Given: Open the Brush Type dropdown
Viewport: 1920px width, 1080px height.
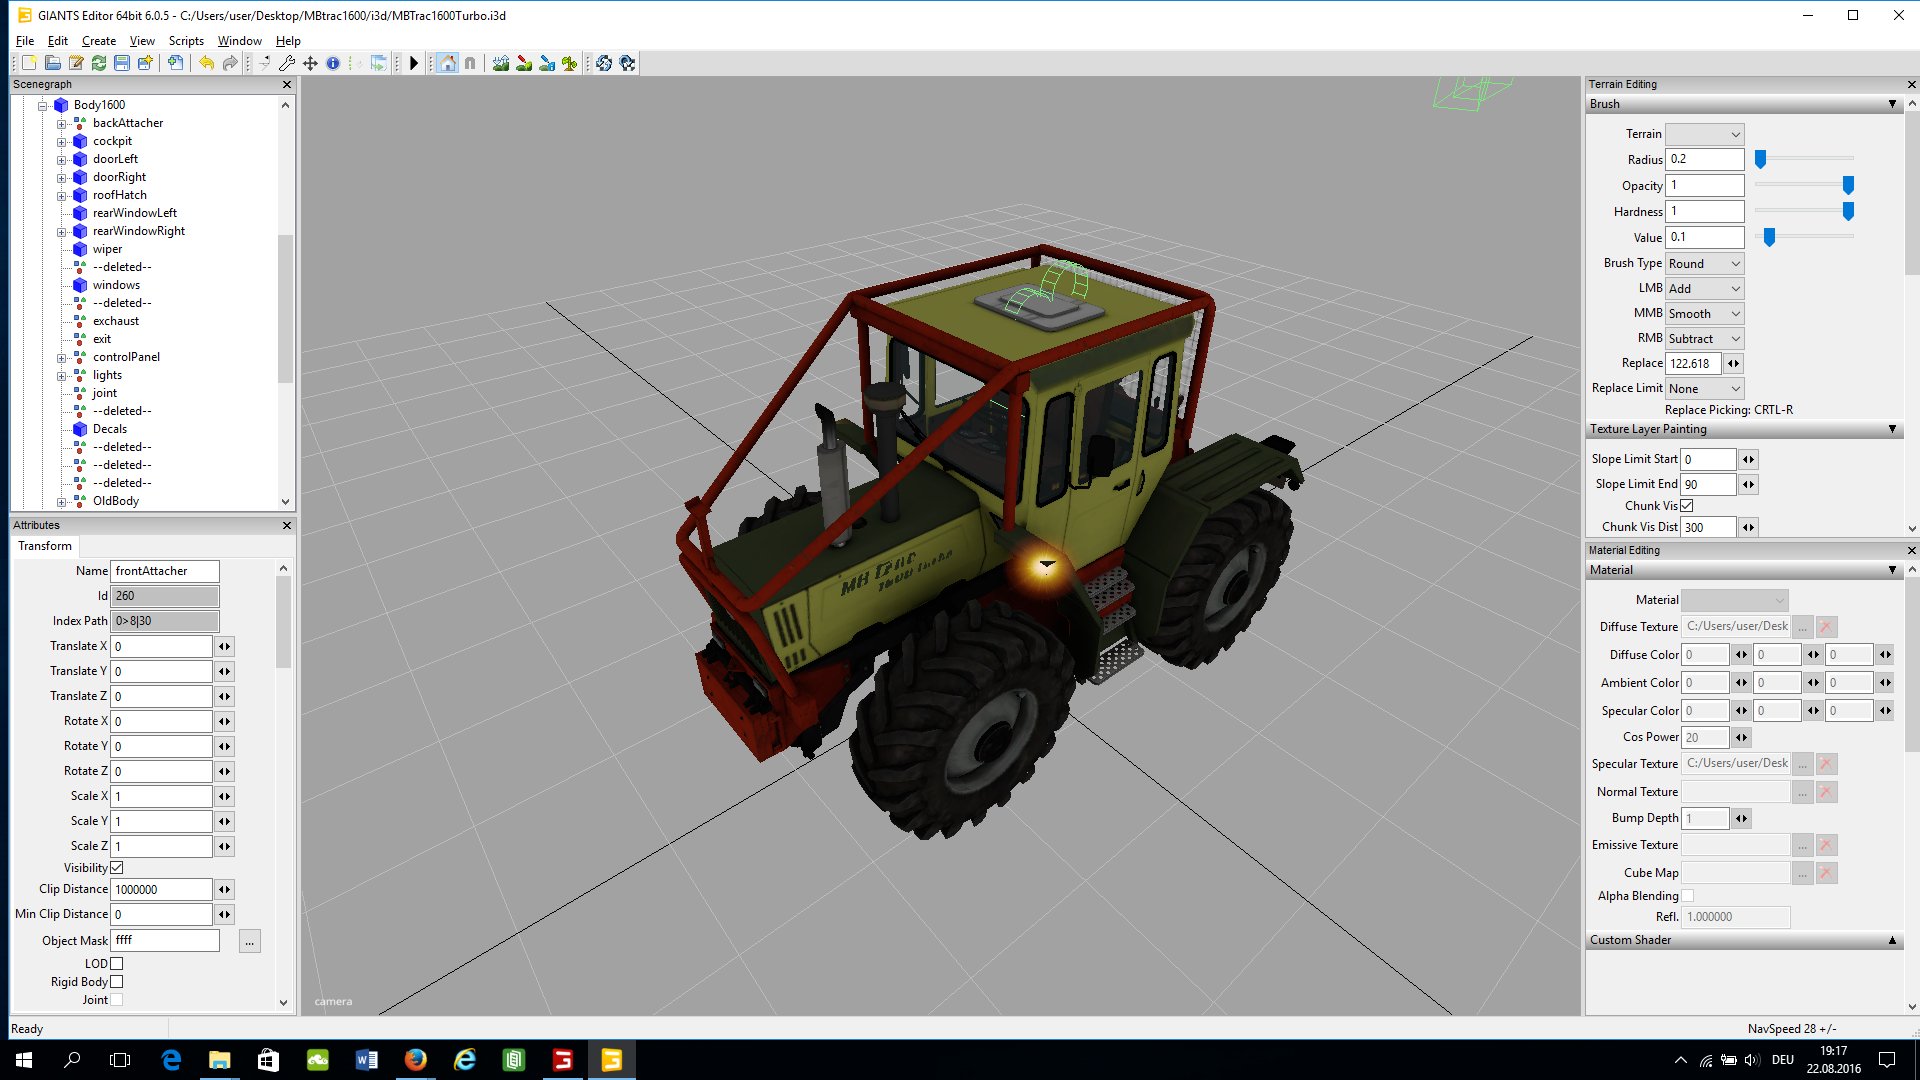Looking at the screenshot, I should point(1705,264).
